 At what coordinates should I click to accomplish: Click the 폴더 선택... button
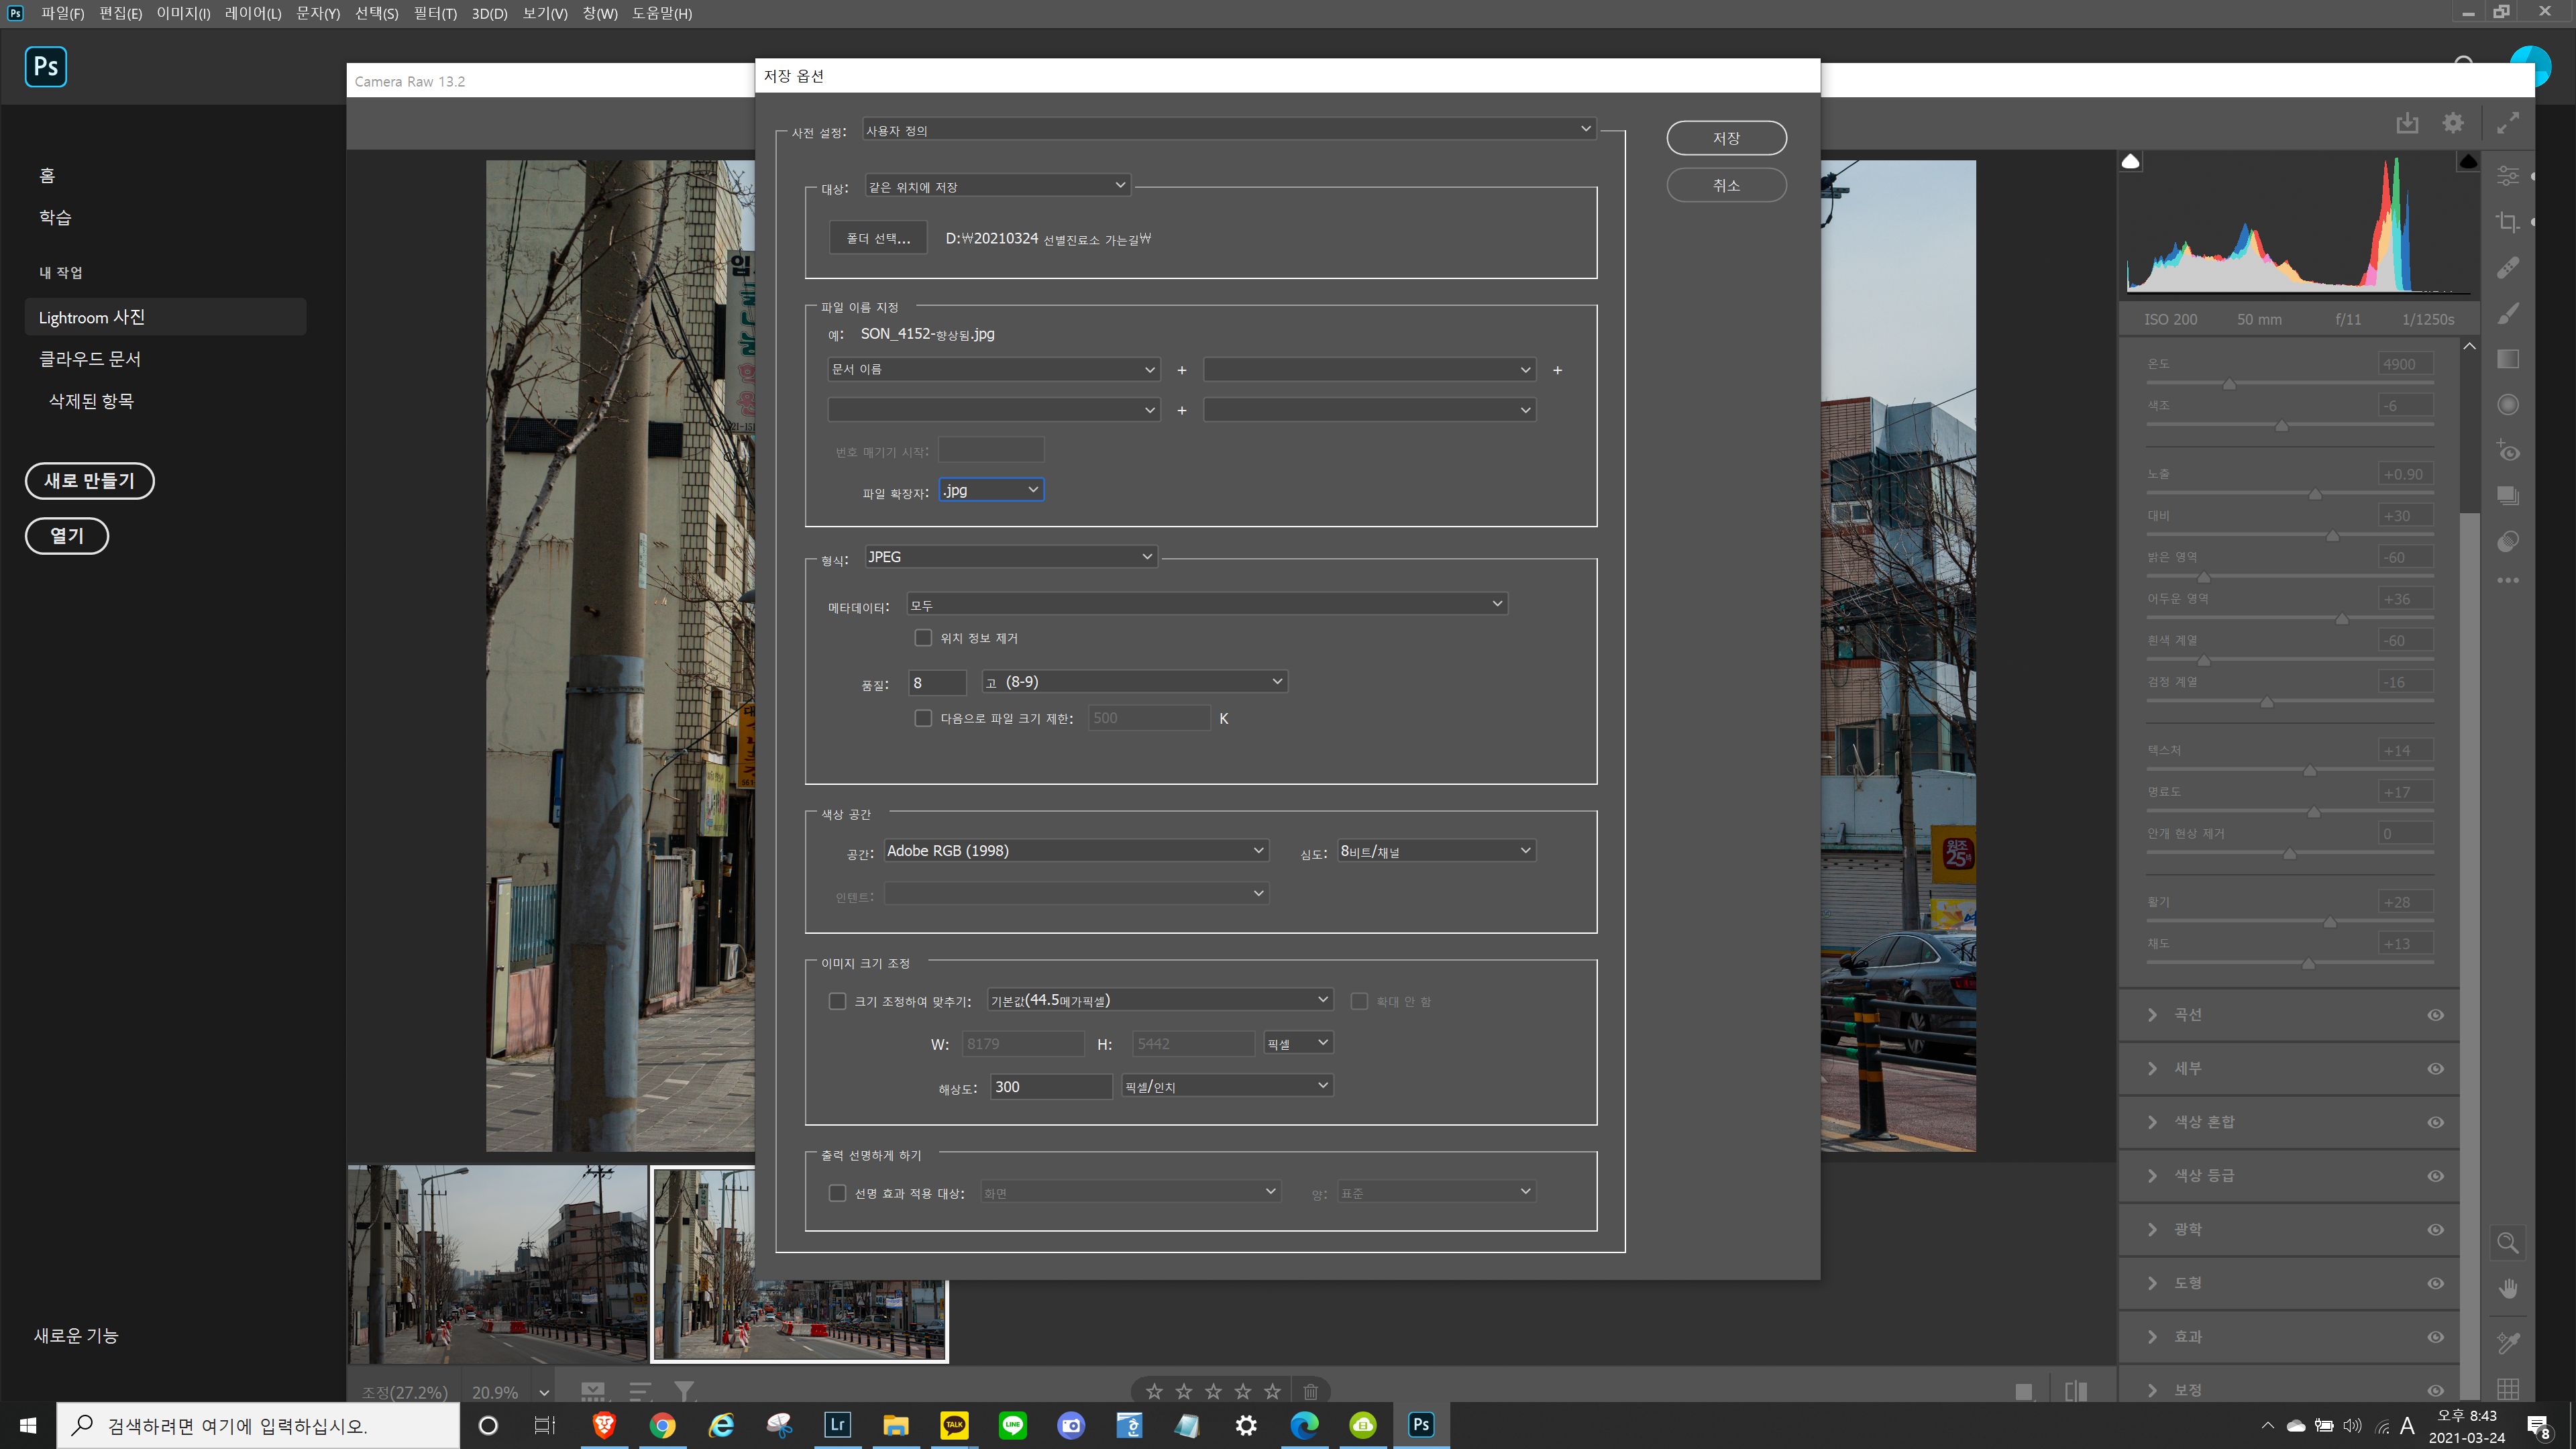coord(878,238)
